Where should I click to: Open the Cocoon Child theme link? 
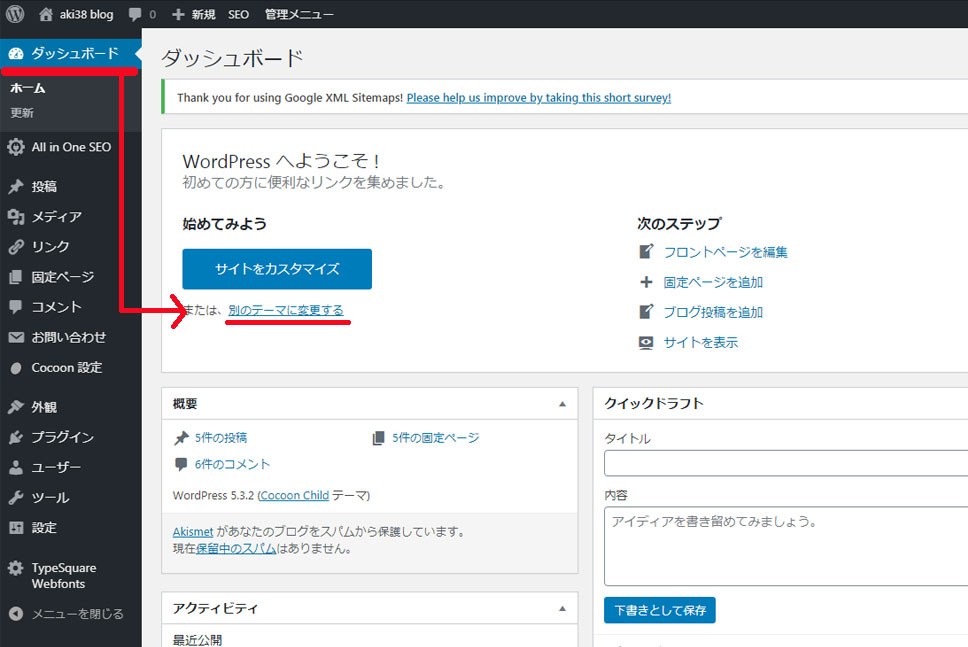pyautogui.click(x=294, y=495)
